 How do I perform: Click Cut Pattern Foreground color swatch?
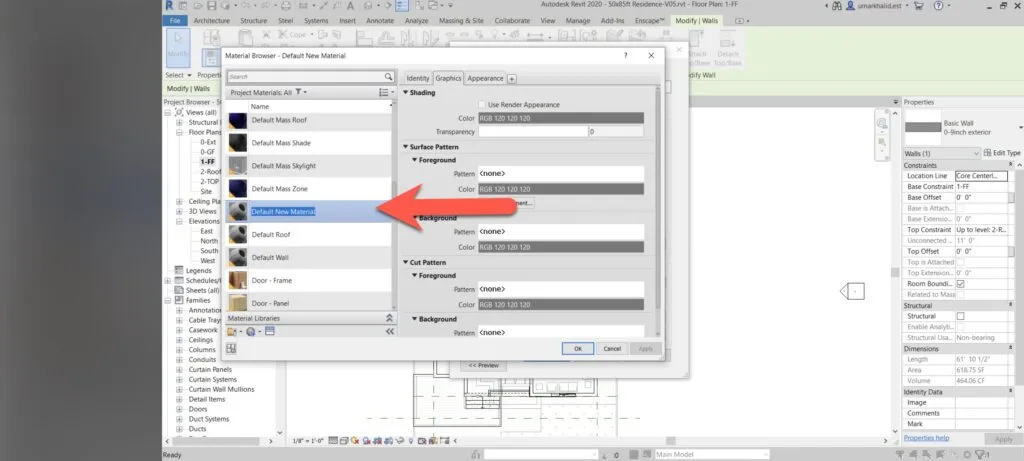(x=561, y=305)
